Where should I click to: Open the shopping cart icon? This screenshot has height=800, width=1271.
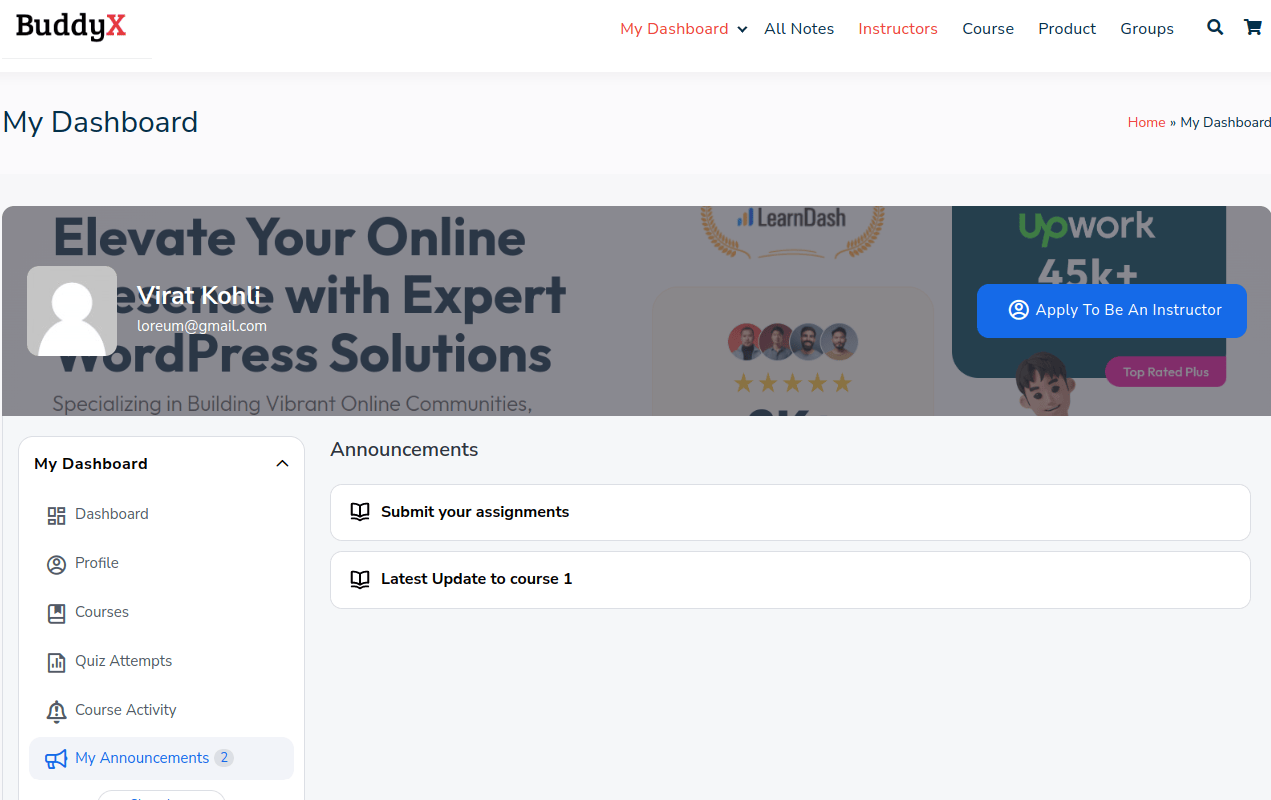coord(1252,28)
